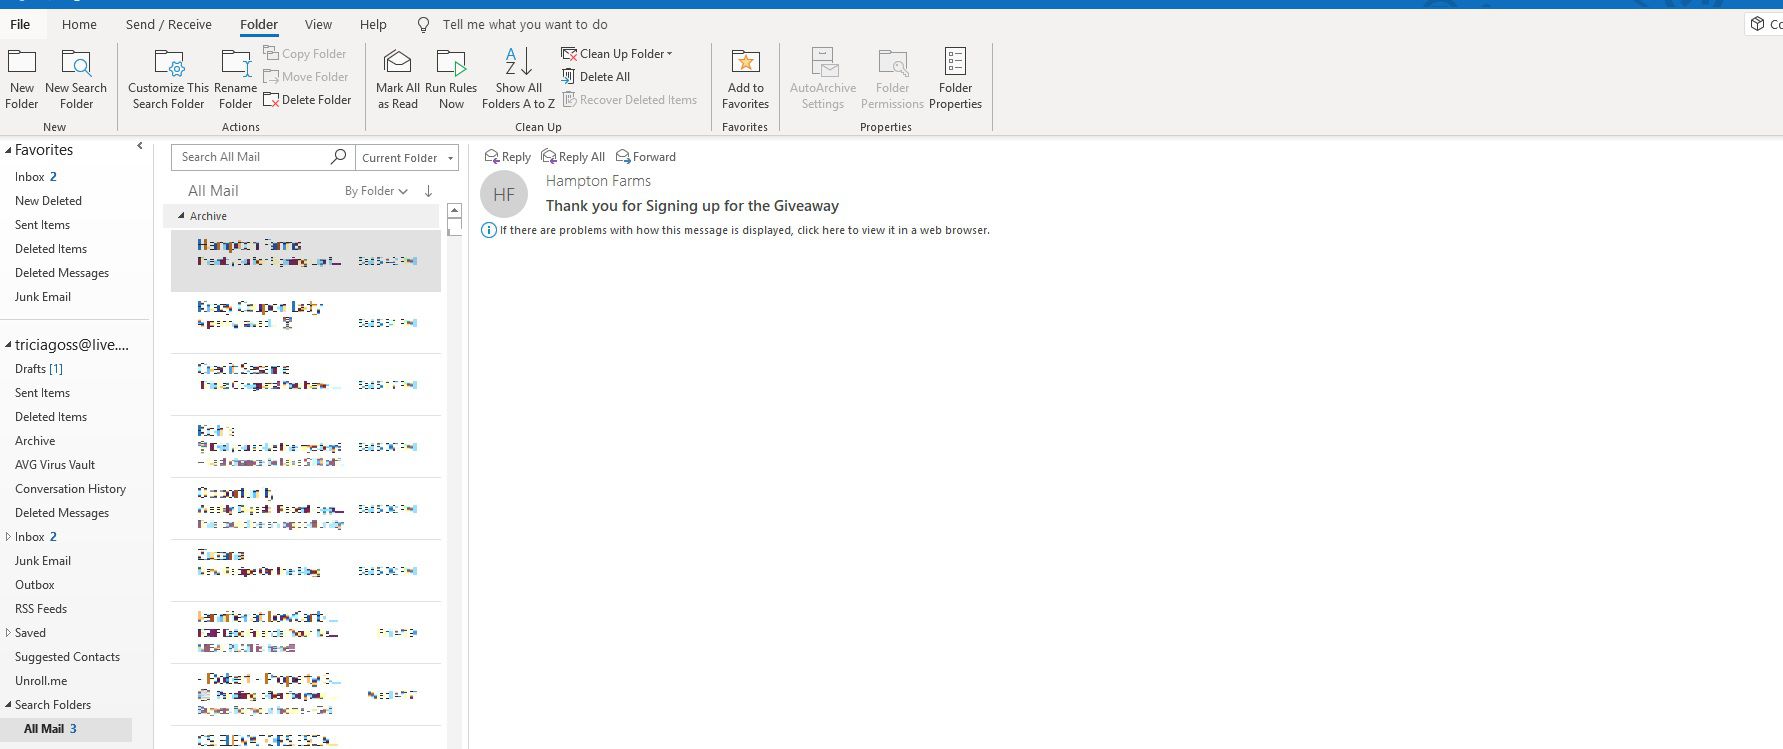Click the search magnifier icon
The height and width of the screenshot is (749, 1783).
tap(339, 157)
